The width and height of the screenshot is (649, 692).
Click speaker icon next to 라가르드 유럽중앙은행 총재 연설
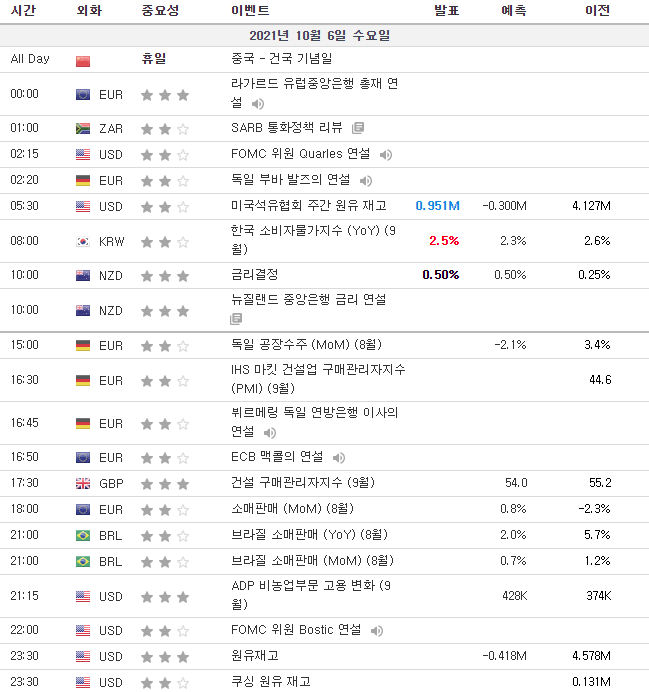click(x=258, y=104)
